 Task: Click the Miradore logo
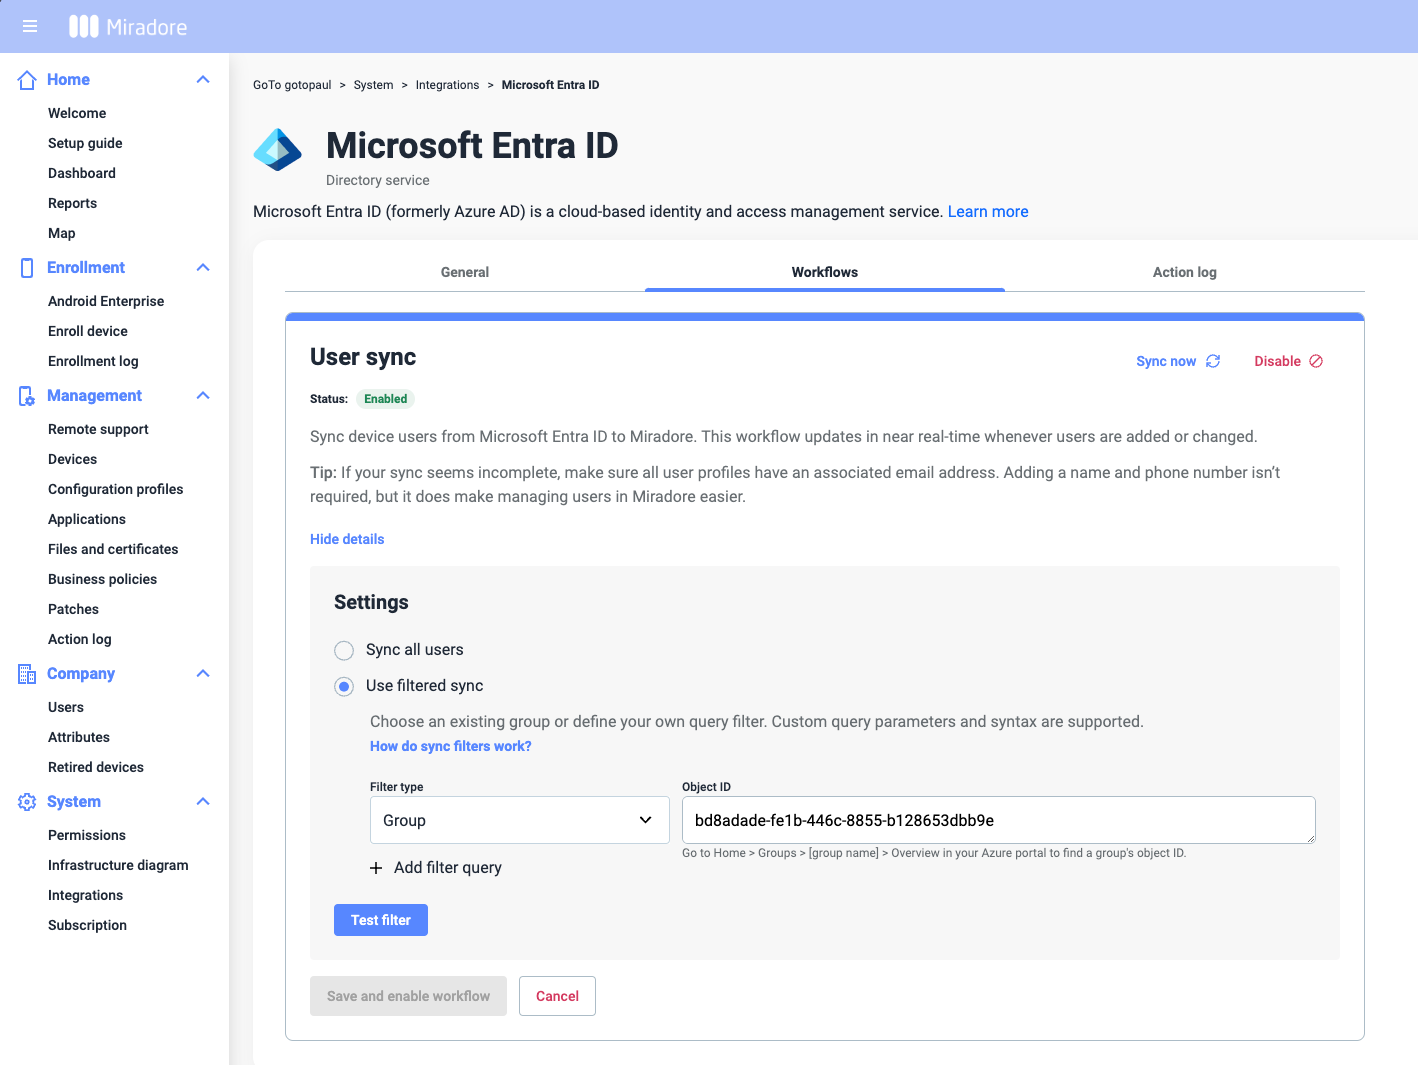[x=128, y=27]
